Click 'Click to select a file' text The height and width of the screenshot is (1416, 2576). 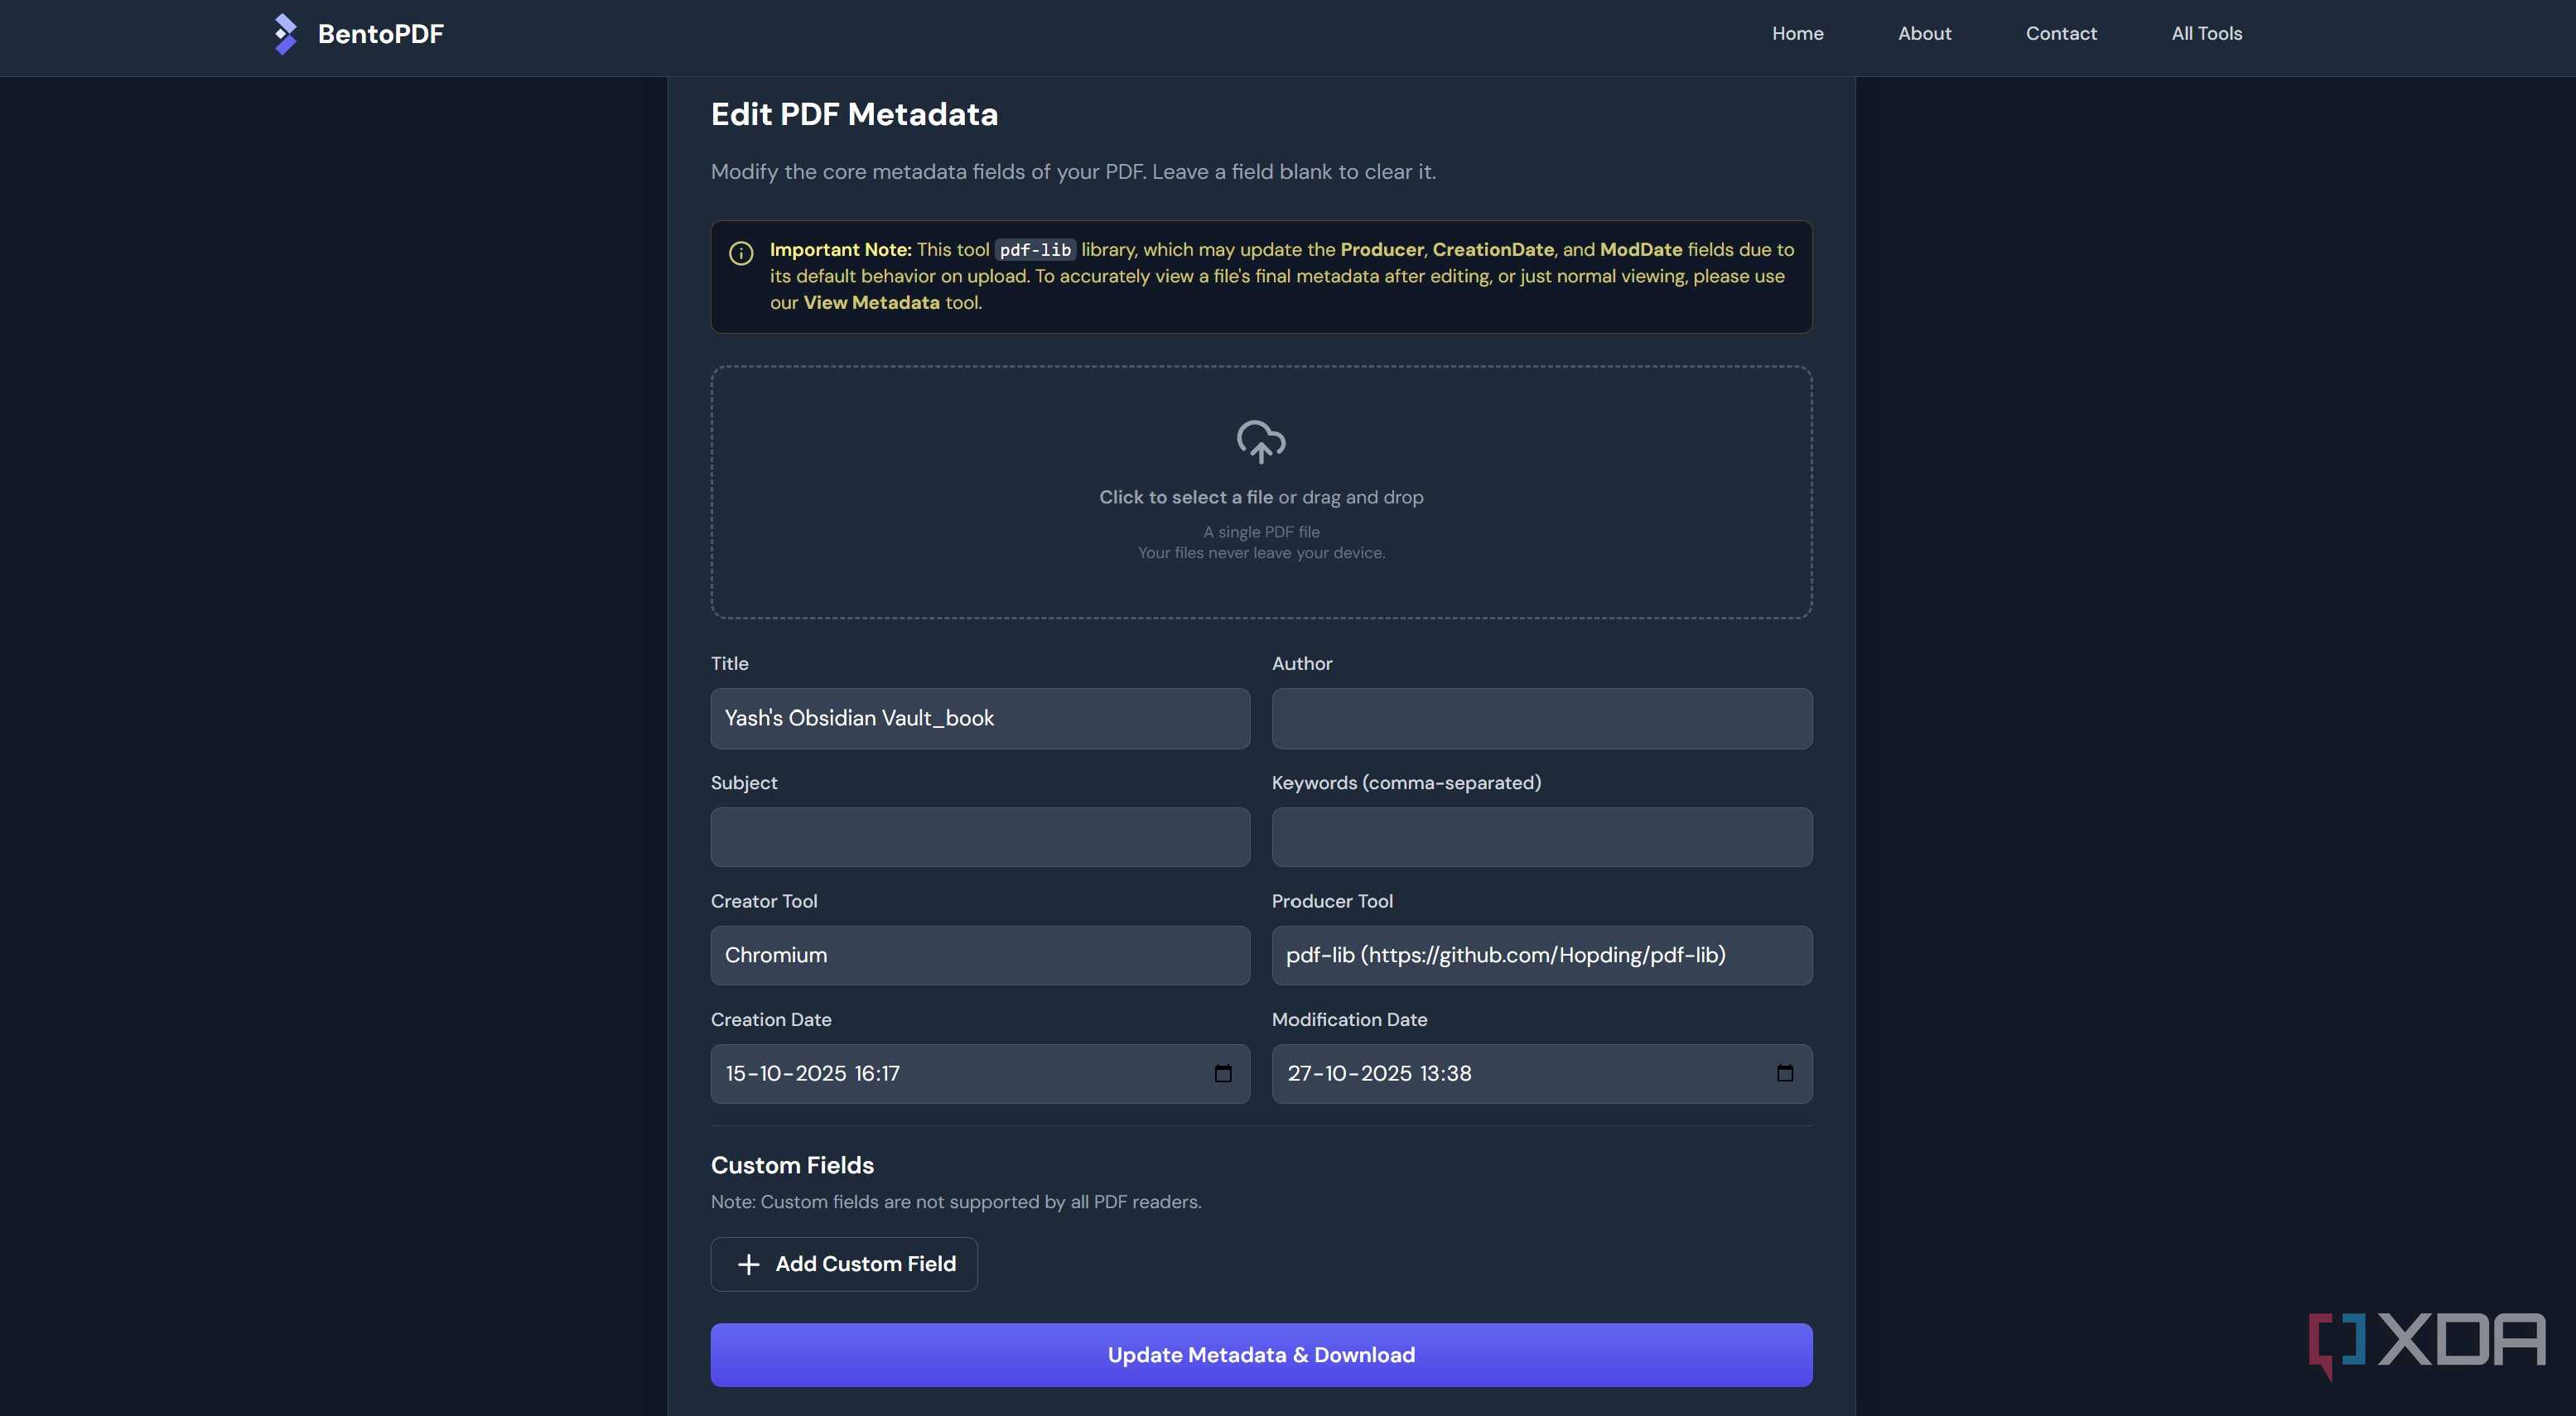tap(1186, 497)
